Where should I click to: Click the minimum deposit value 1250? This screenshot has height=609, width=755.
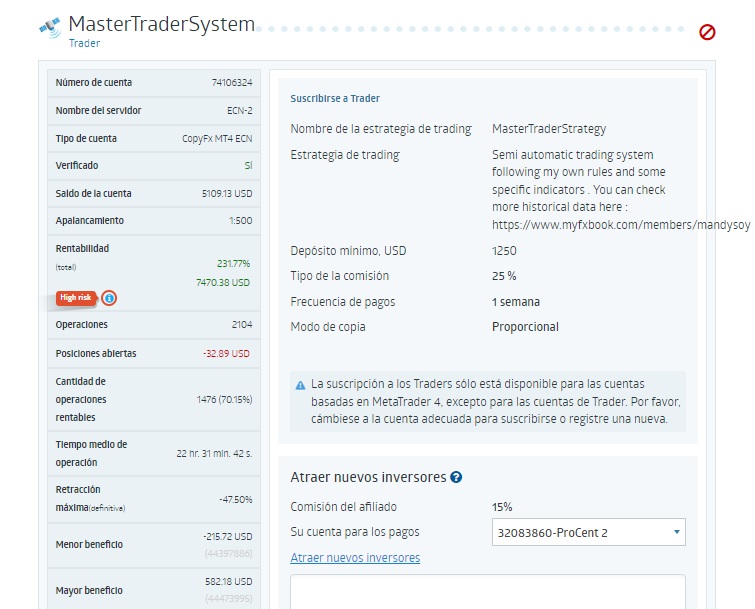tap(504, 251)
